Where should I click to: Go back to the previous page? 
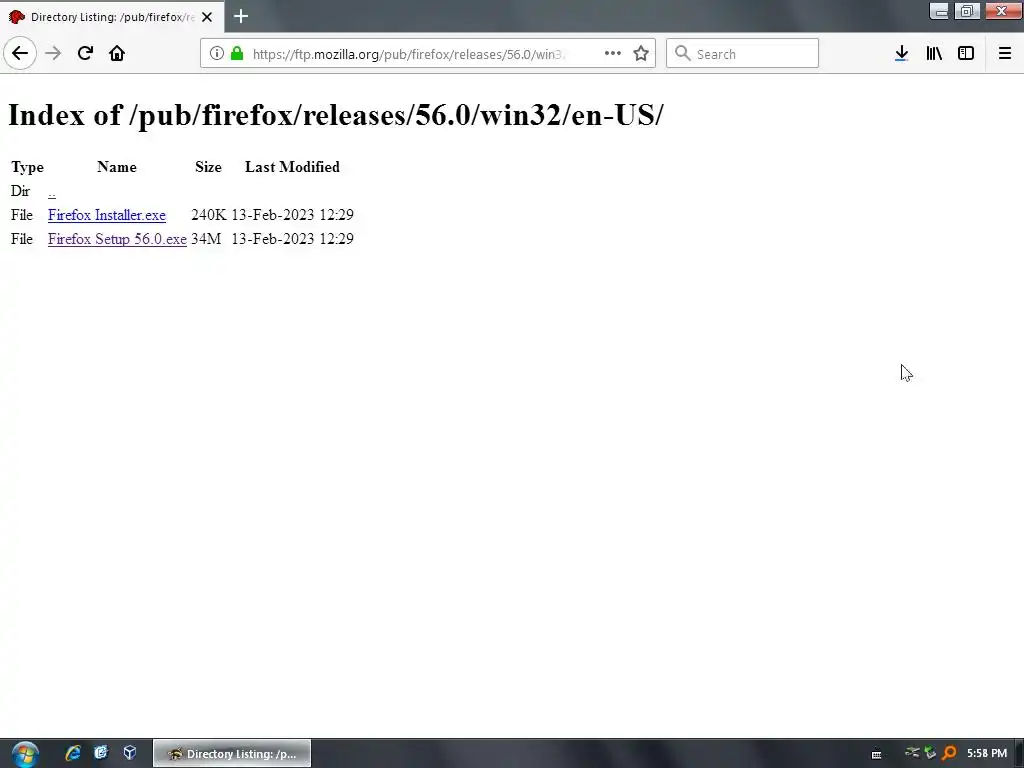point(20,54)
